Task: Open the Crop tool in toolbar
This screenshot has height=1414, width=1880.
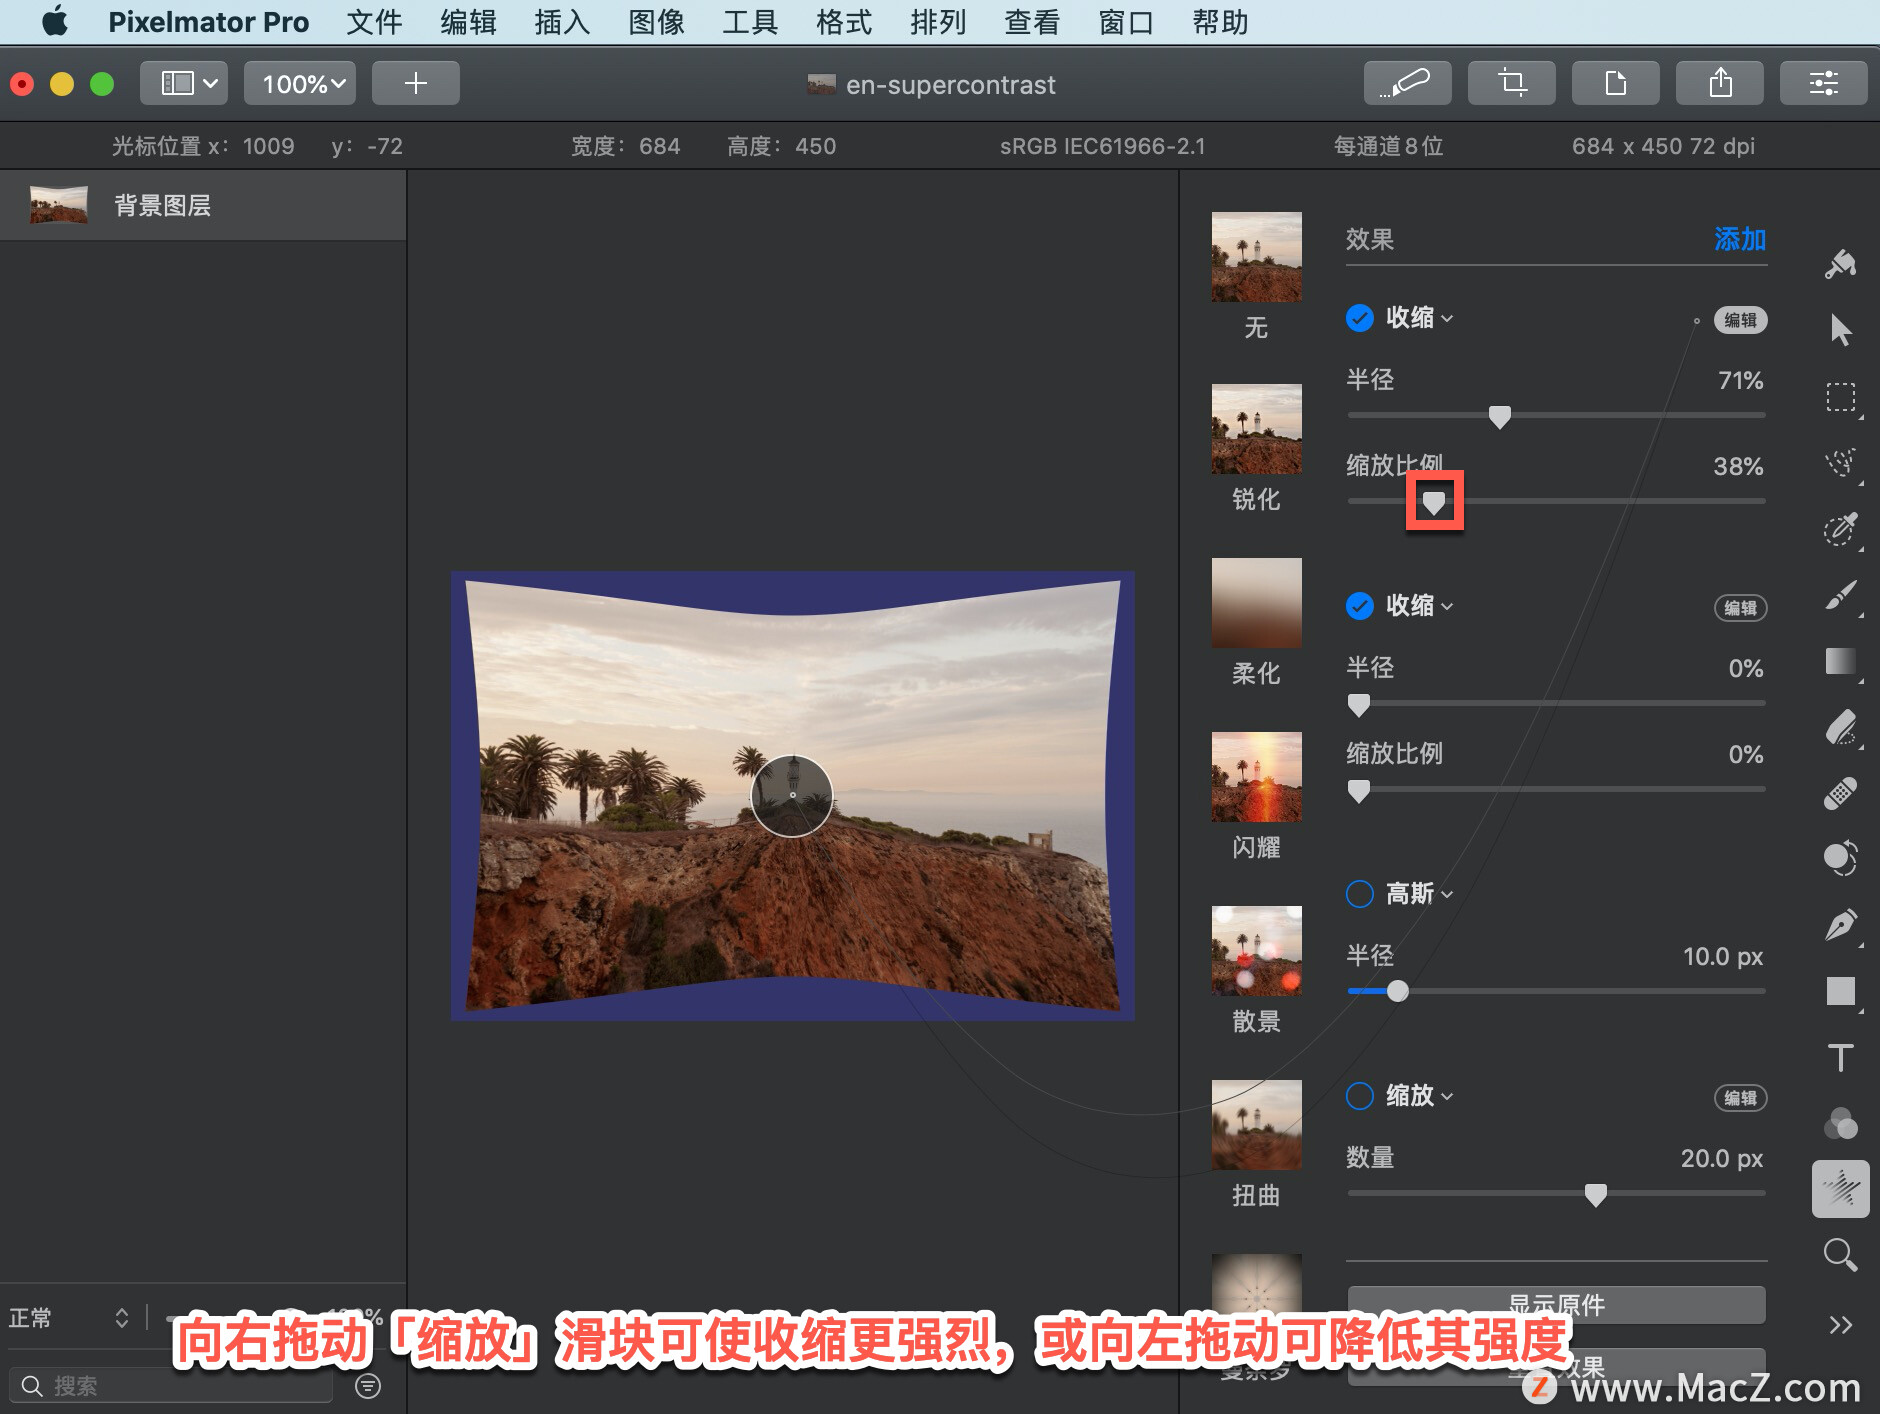Action: (x=1512, y=83)
